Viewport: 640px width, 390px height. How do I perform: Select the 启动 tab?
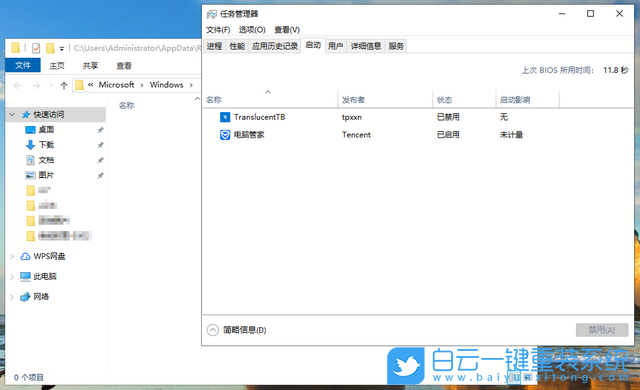pyautogui.click(x=313, y=45)
